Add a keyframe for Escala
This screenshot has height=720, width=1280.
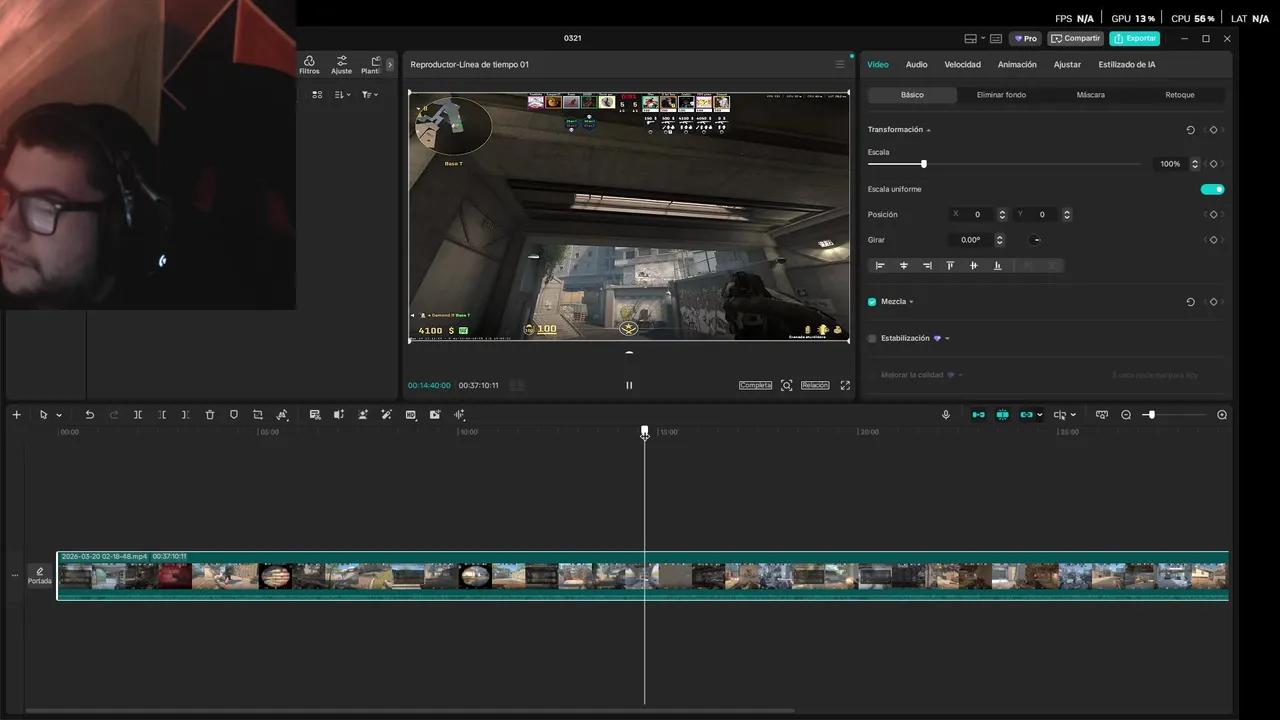pyautogui.click(x=1214, y=164)
